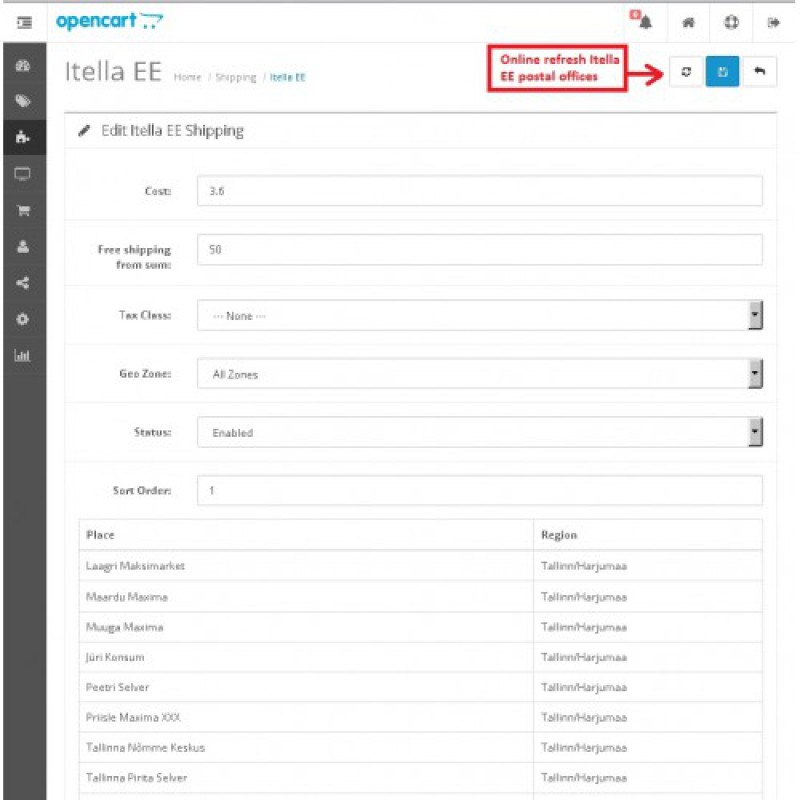Open System gear icon in sidebar
The image size is (800, 800).
(23, 319)
